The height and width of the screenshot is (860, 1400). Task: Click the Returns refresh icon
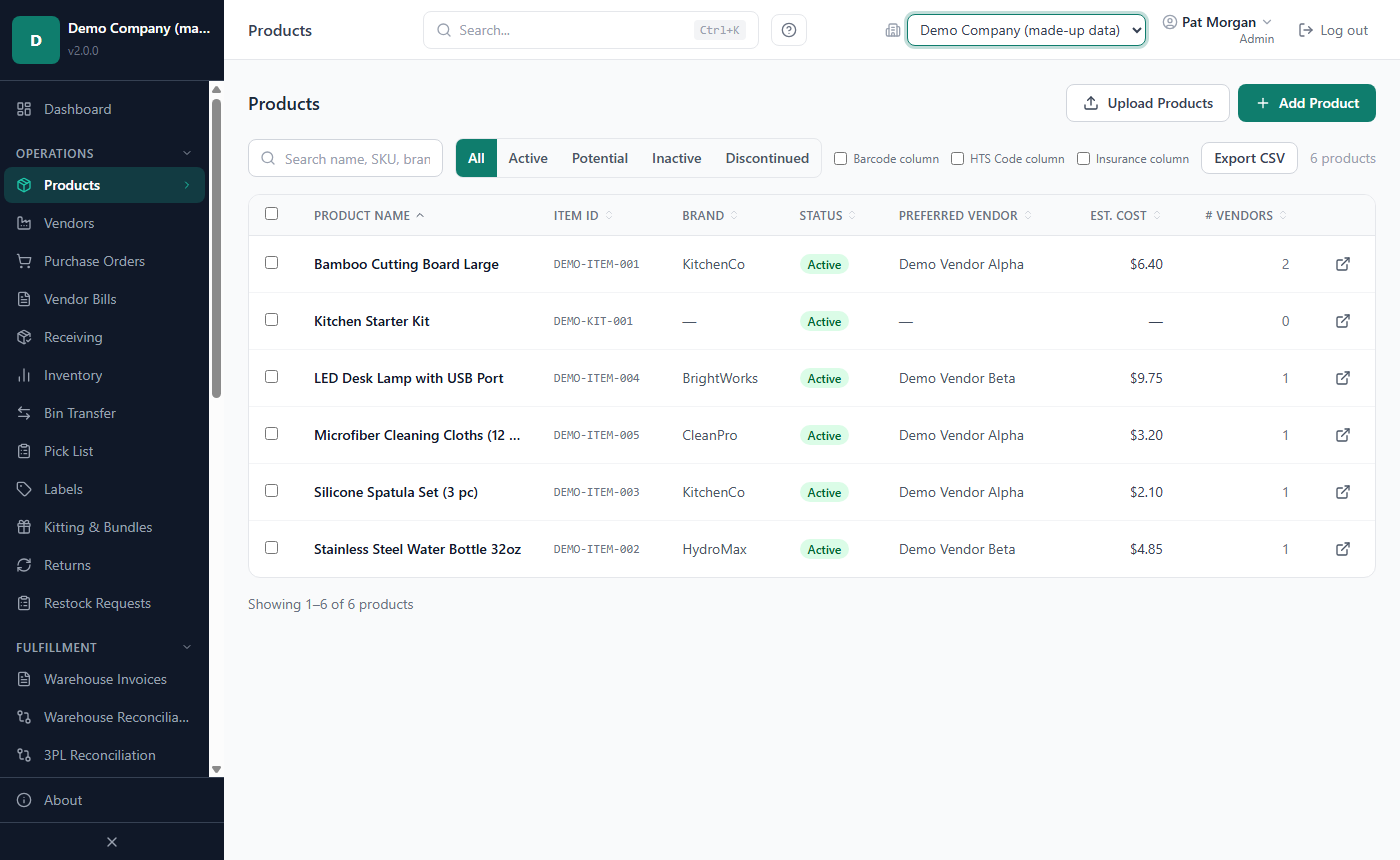(24, 565)
